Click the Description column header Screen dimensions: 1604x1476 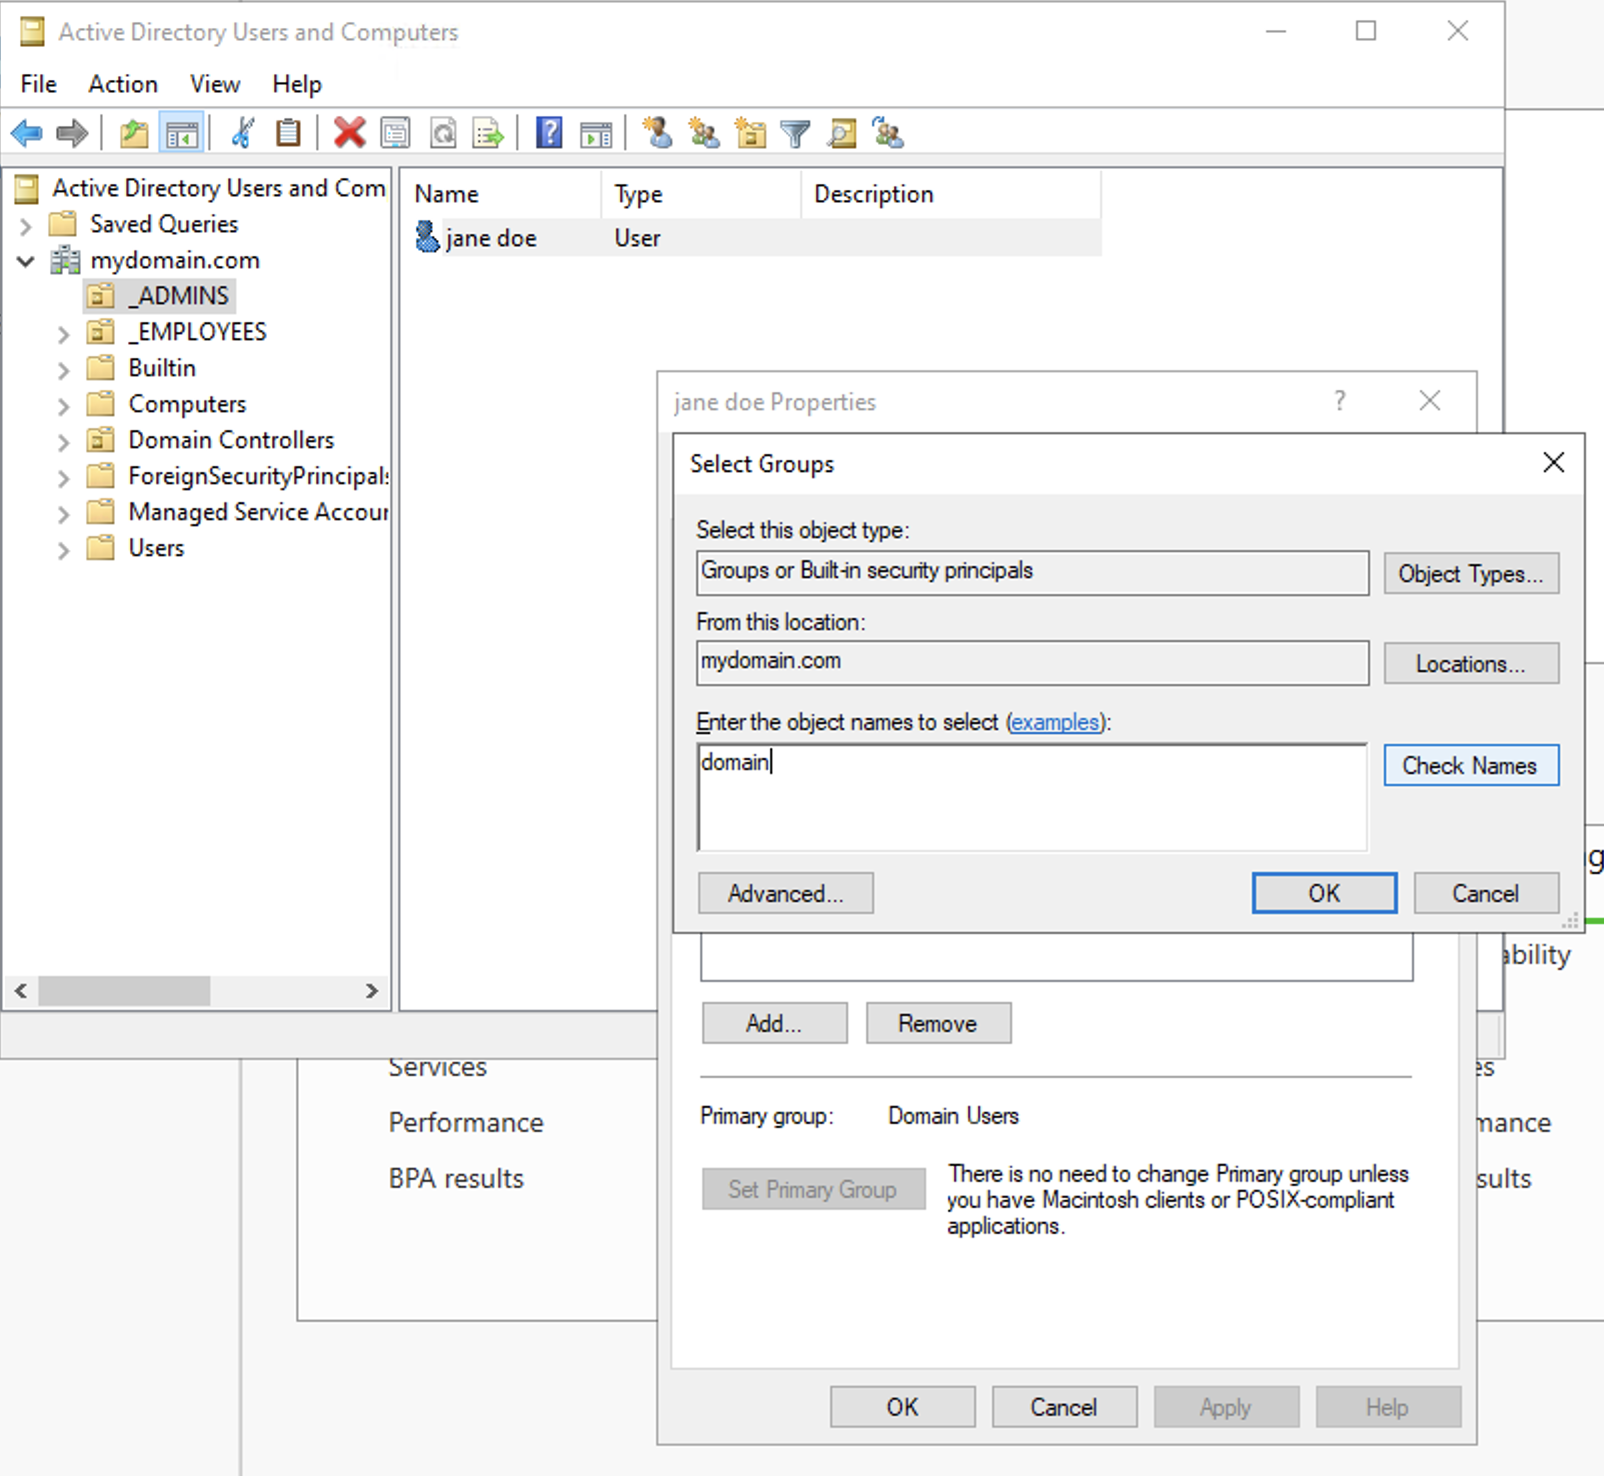951,194
